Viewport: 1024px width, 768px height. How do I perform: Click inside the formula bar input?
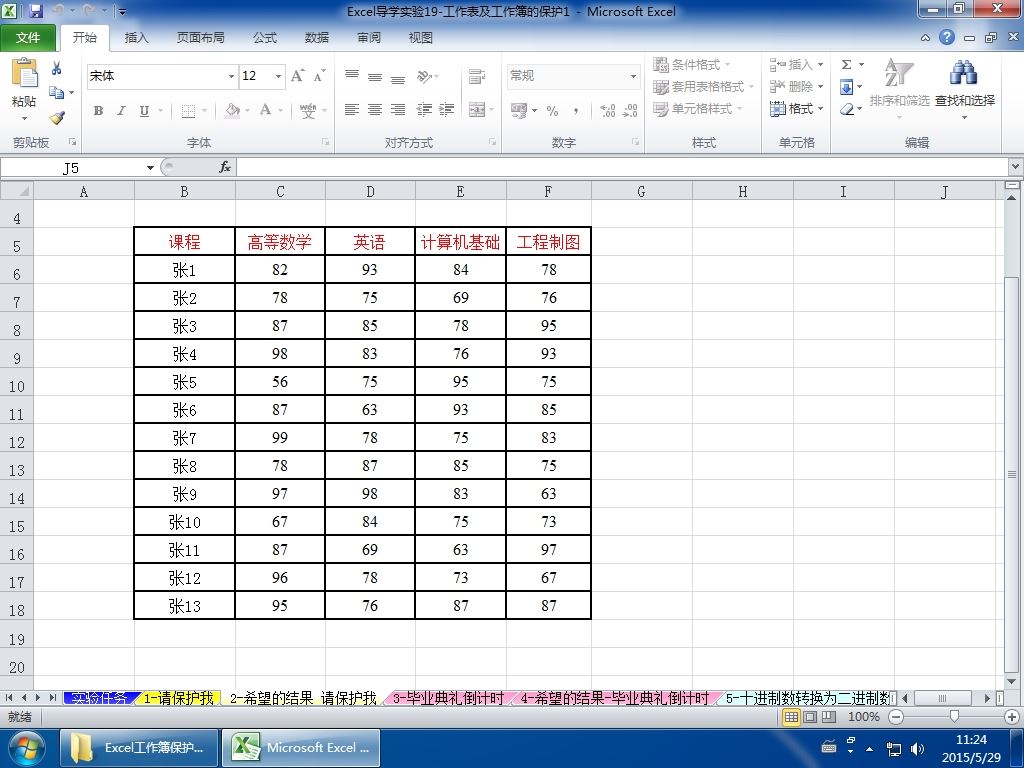pyautogui.click(x=622, y=168)
